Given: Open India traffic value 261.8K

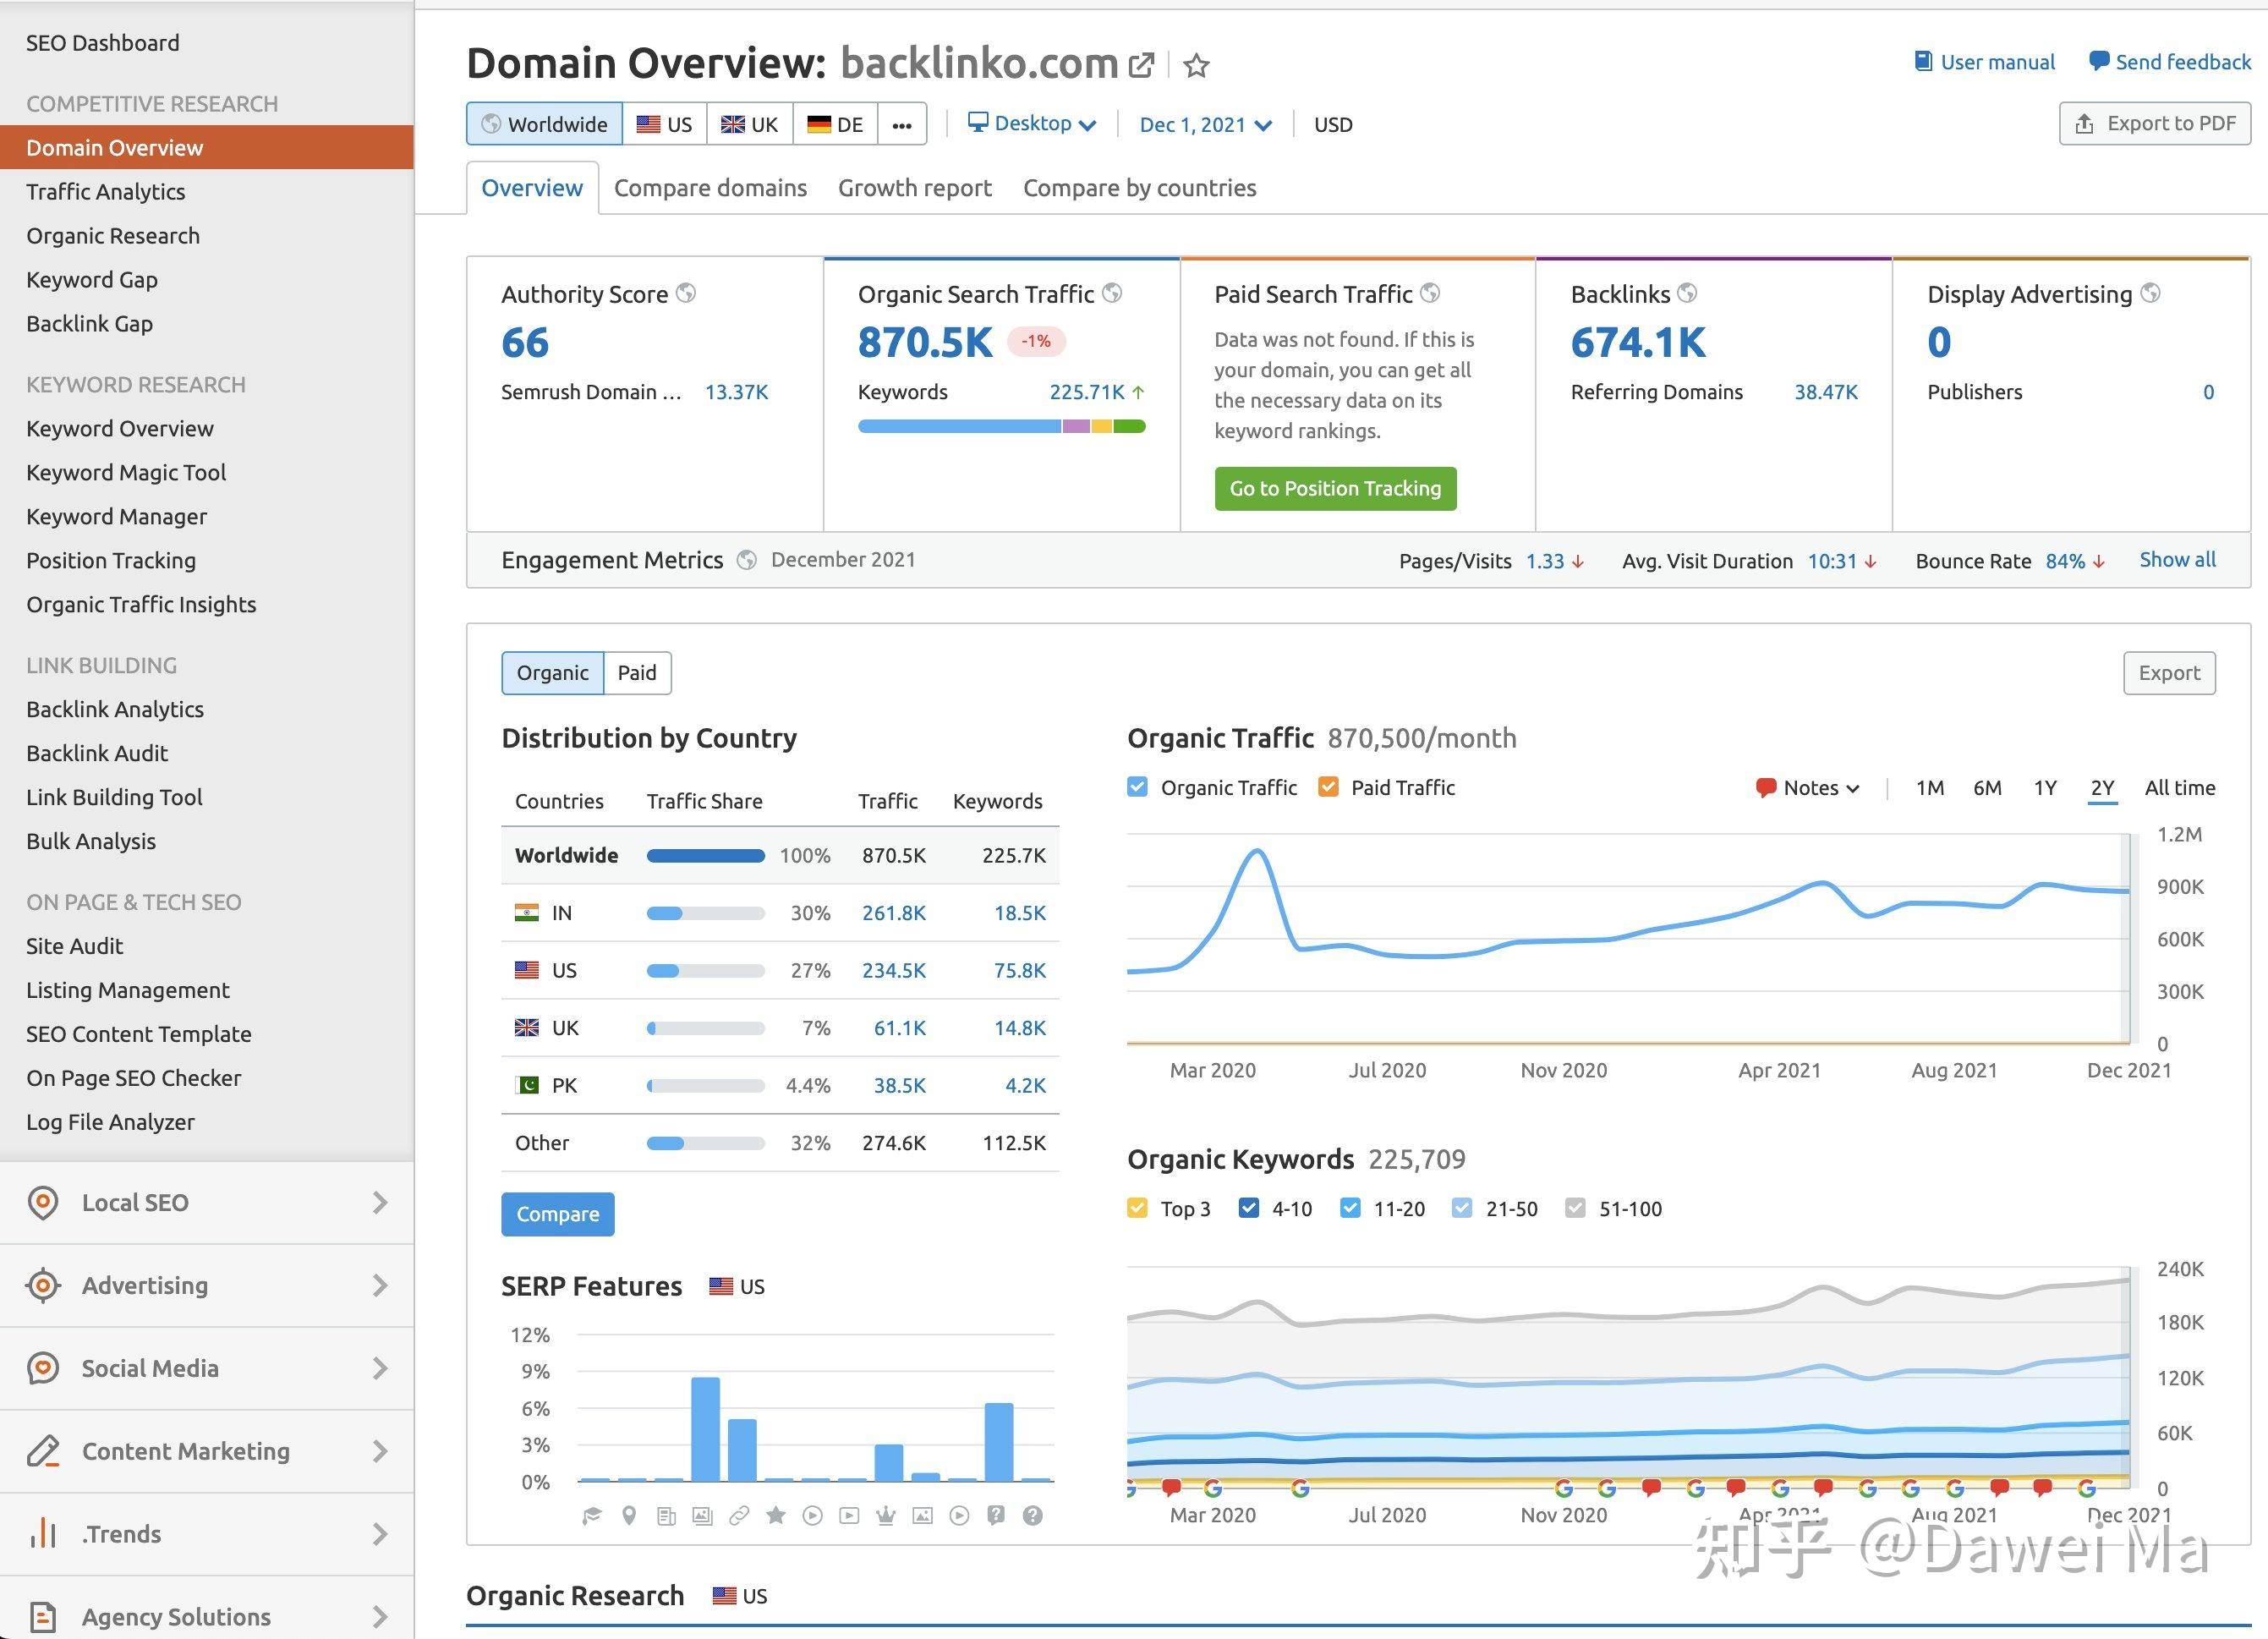Looking at the screenshot, I should [x=894, y=913].
